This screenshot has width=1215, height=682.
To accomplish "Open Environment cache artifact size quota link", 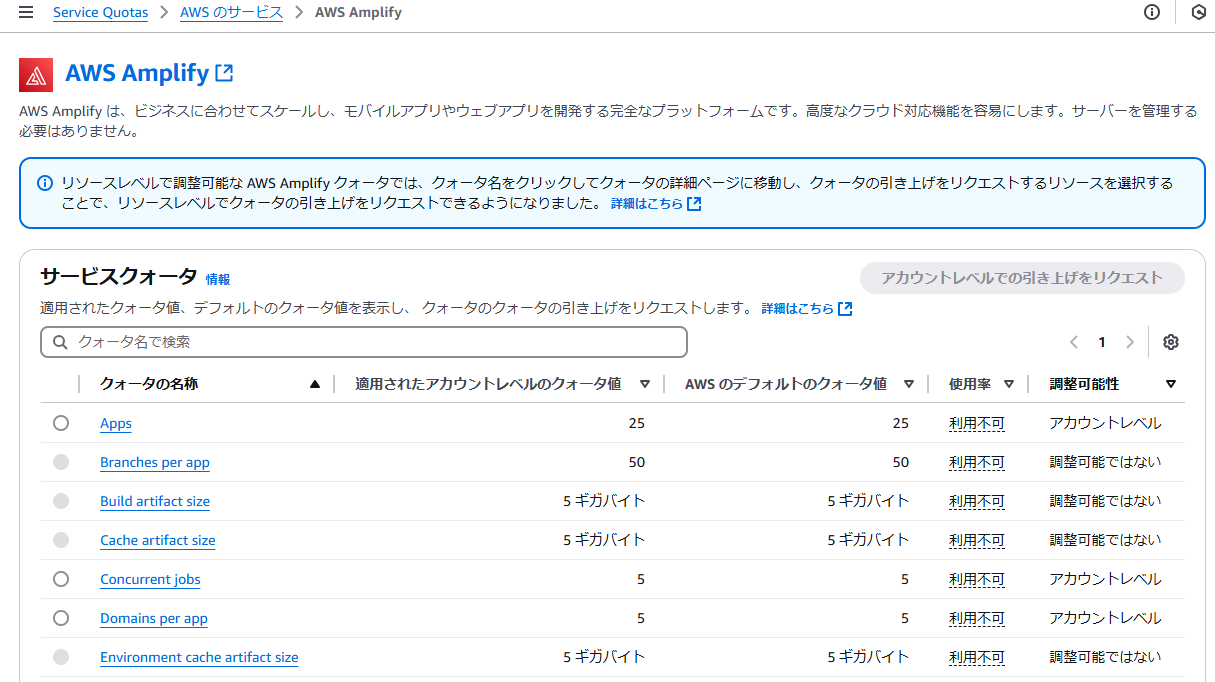I will coord(199,657).
